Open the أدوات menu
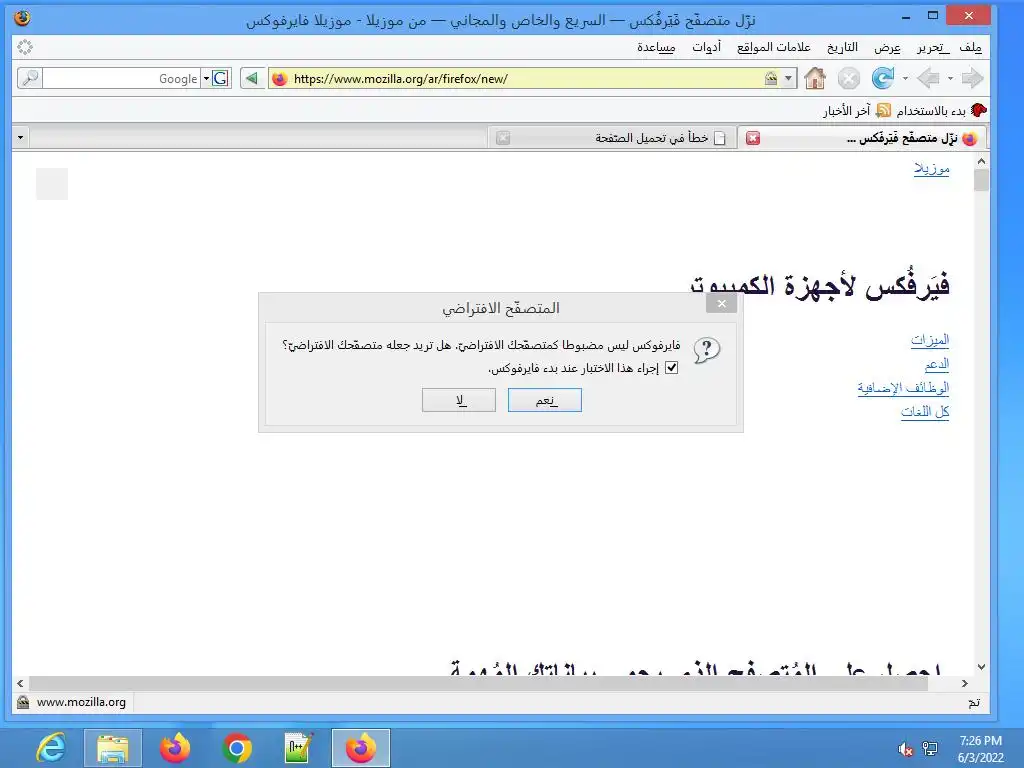Image resolution: width=1024 pixels, height=768 pixels. (x=707, y=47)
